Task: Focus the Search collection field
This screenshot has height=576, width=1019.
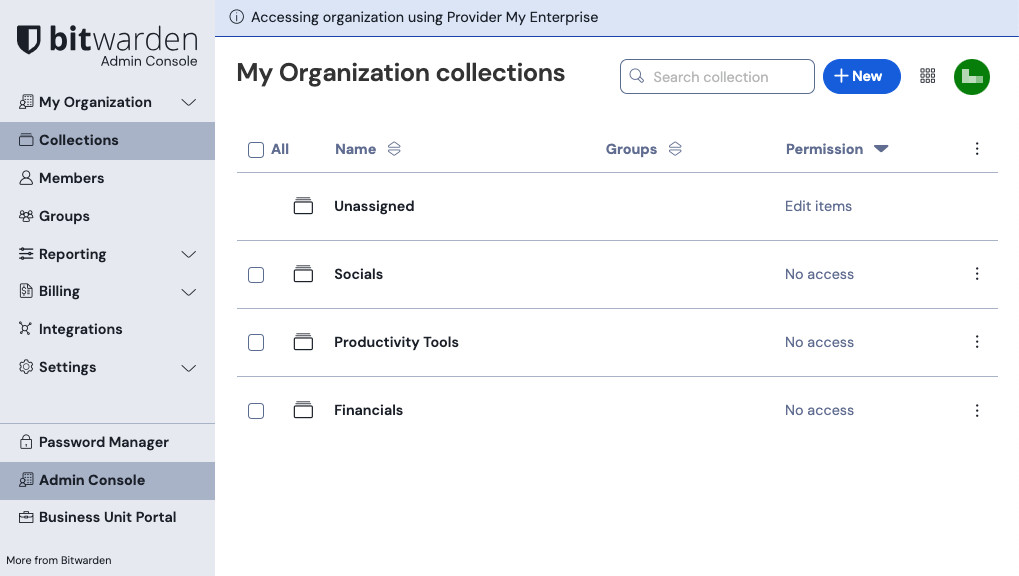Action: click(727, 77)
